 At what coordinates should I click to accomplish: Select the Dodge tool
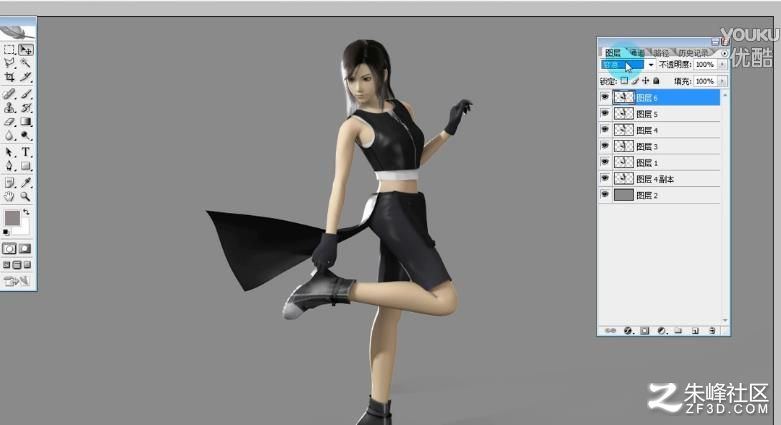pyautogui.click(x=25, y=136)
